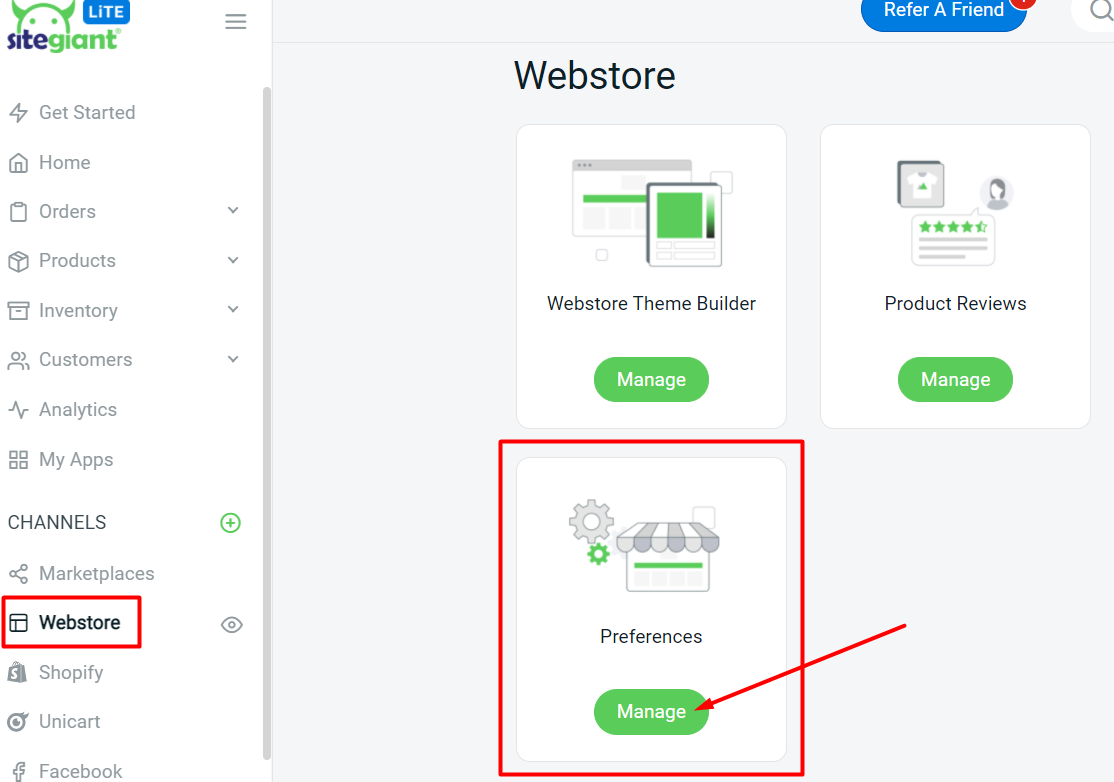Expand the Customers submenu chevron

point(233,359)
